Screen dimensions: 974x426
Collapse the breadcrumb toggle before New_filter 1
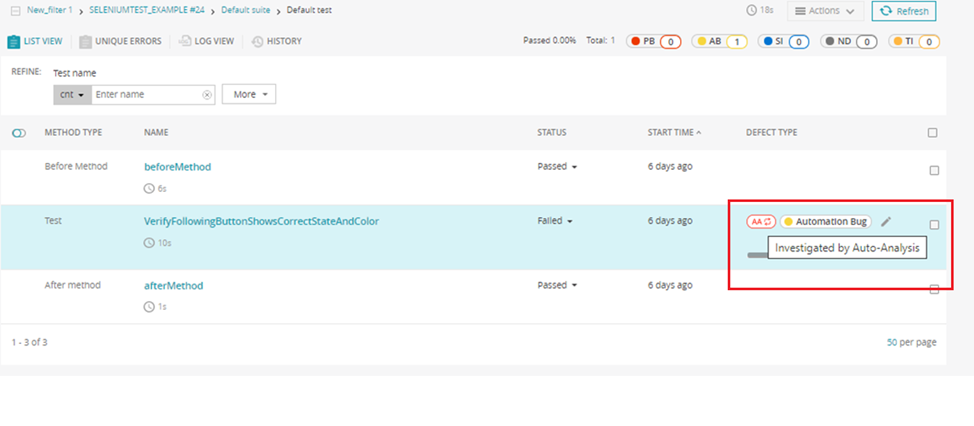16,10
